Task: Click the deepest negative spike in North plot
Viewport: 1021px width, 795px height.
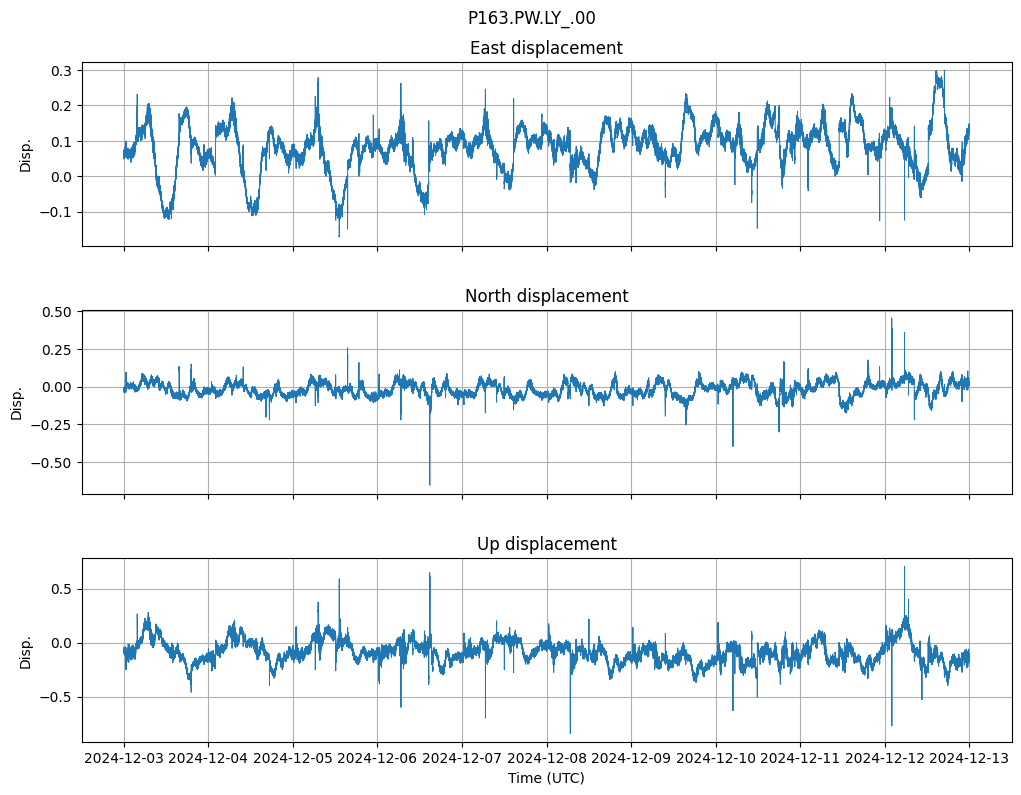Action: [430, 482]
